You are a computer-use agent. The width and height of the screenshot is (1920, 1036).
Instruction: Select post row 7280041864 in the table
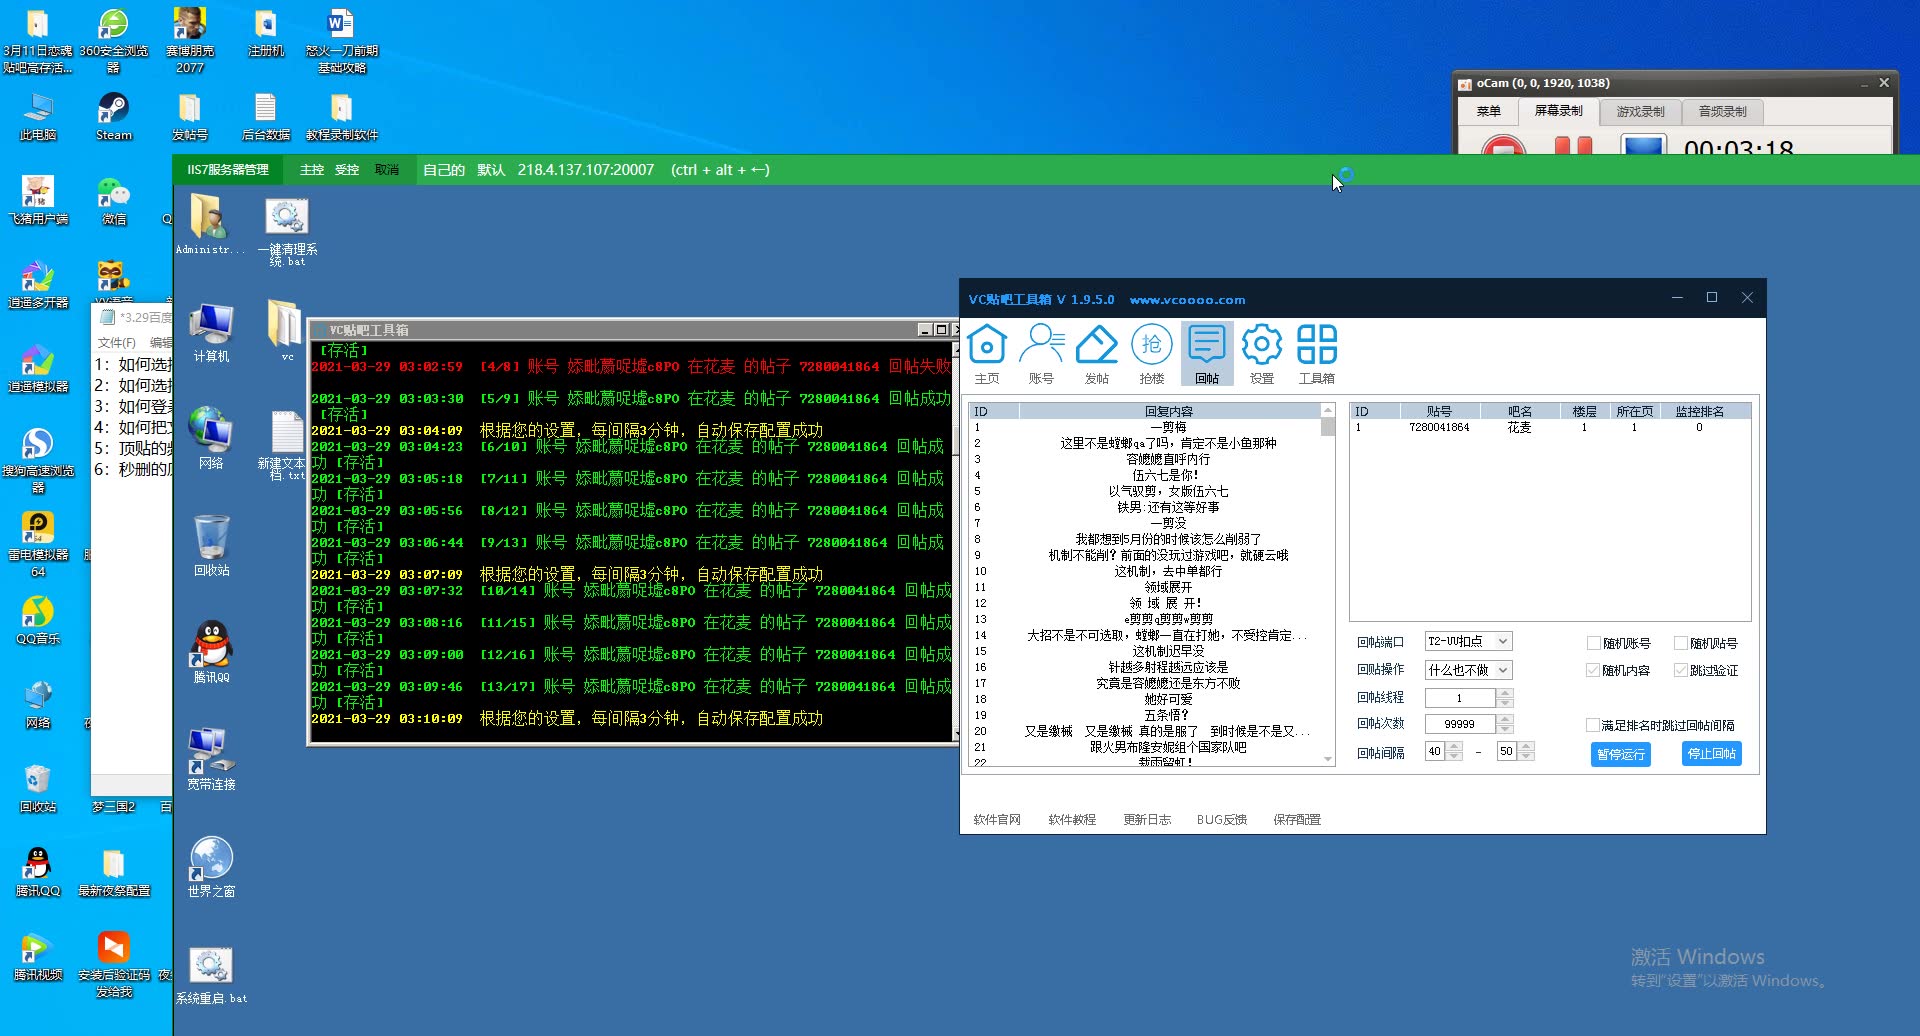pos(1549,427)
